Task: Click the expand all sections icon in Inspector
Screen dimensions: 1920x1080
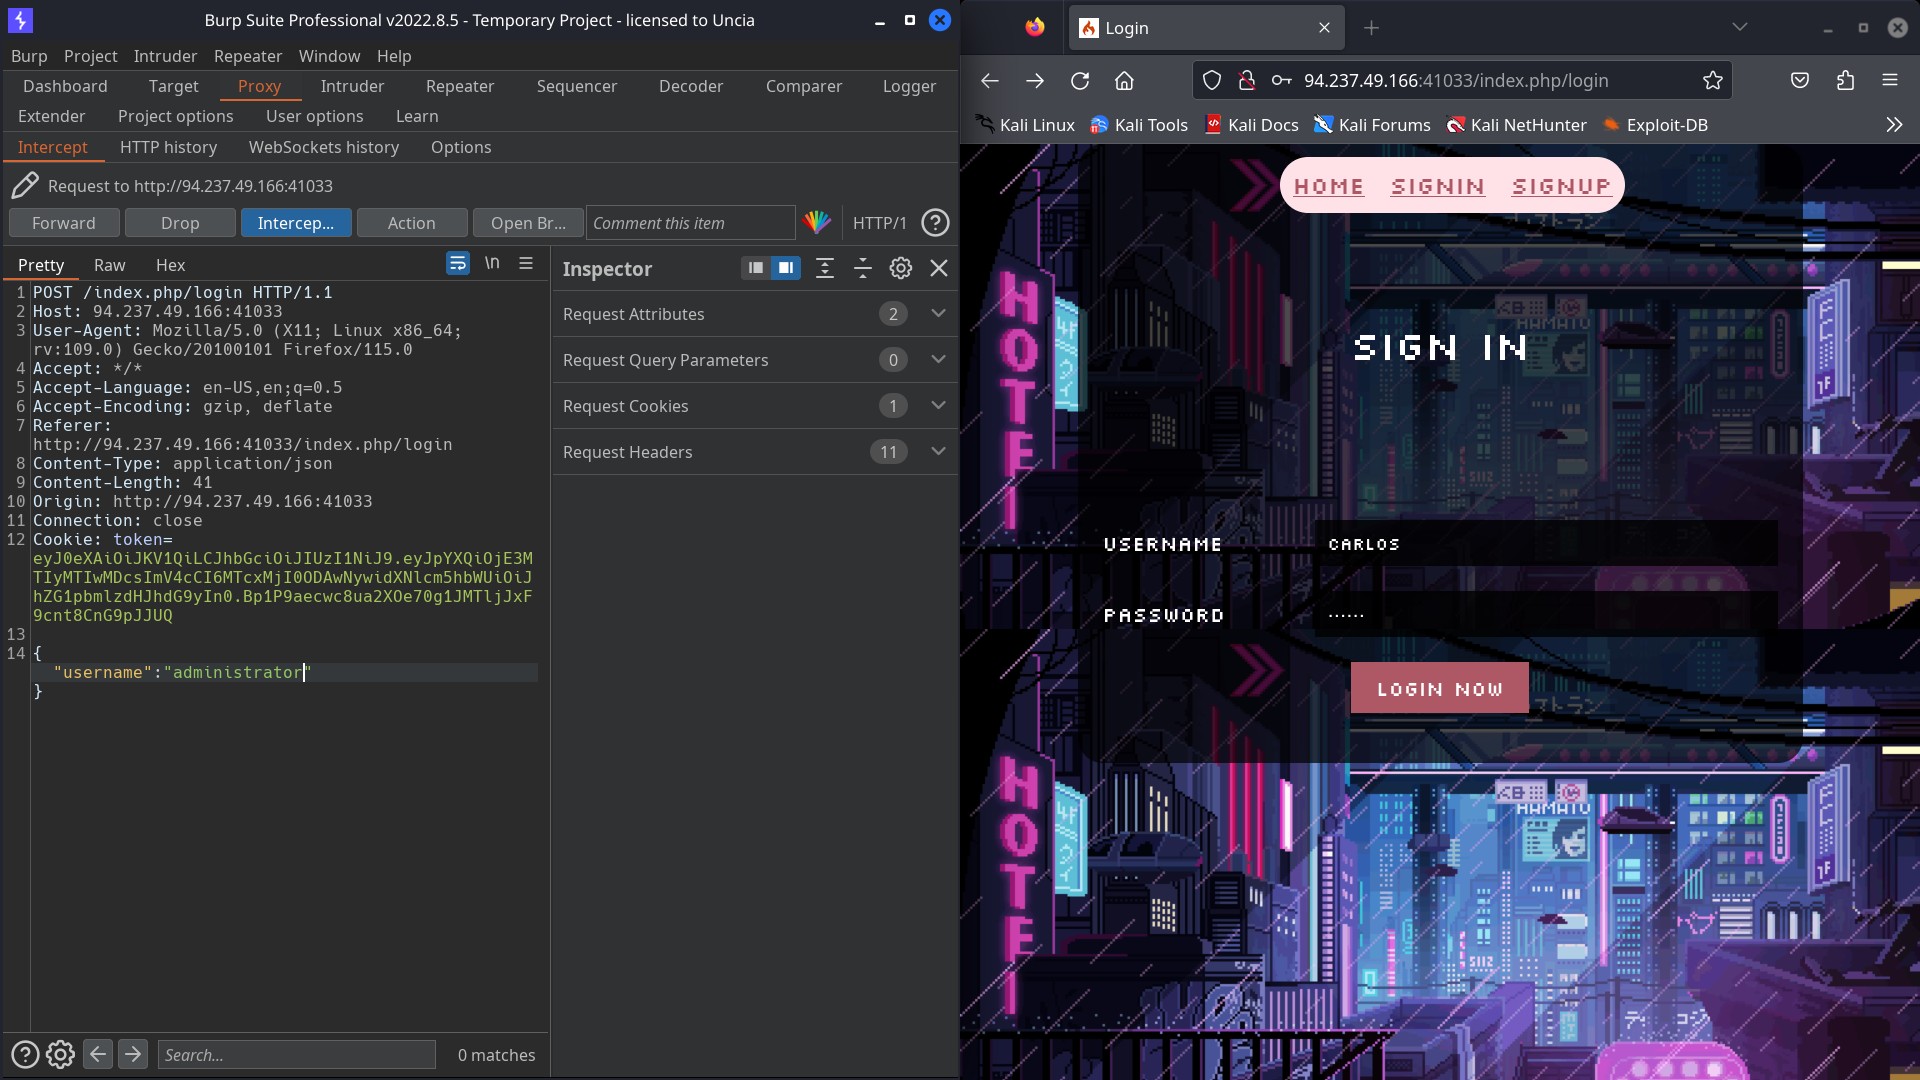Action: pos(824,268)
